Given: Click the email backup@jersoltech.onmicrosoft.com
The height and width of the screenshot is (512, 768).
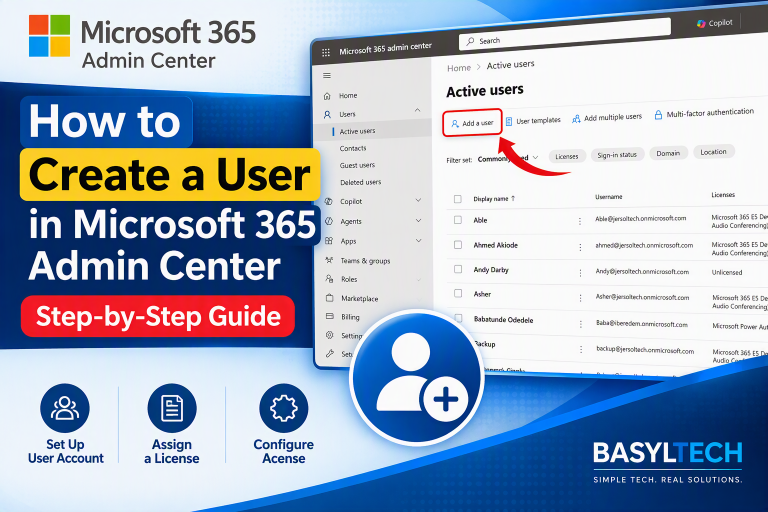Looking at the screenshot, I should (x=645, y=350).
